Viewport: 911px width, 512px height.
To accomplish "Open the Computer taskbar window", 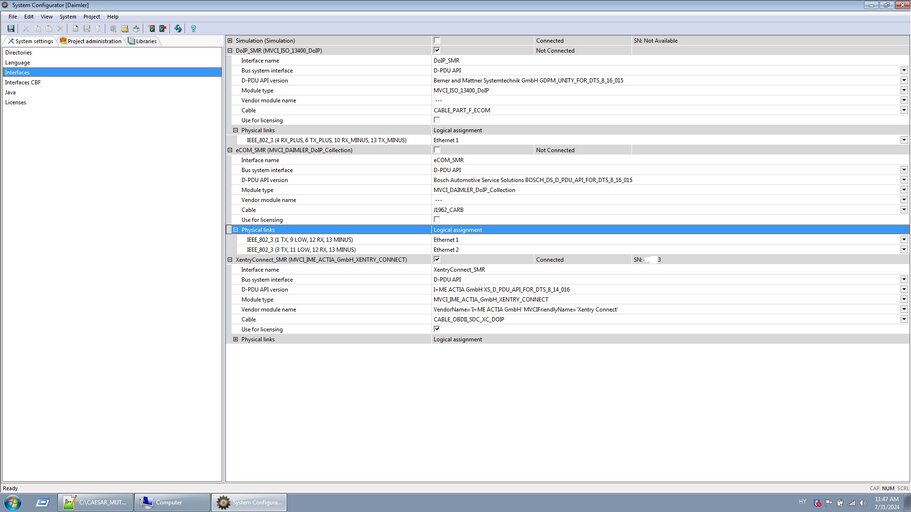I will click(x=172, y=502).
